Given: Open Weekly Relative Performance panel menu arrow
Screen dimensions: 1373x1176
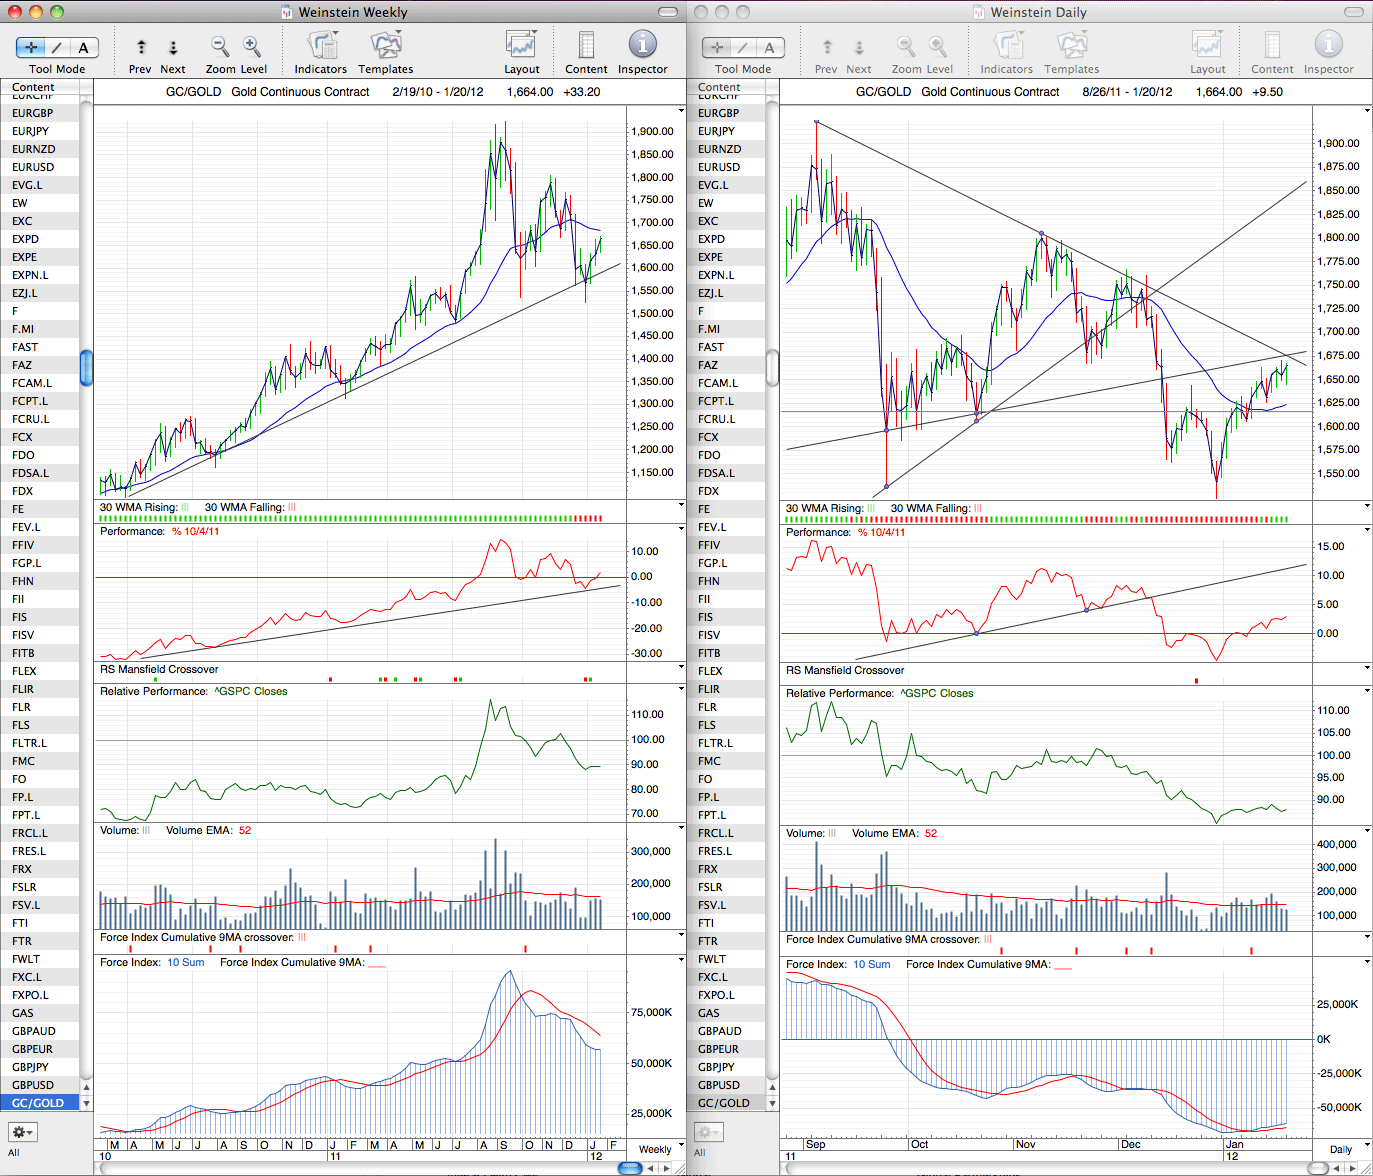Looking at the screenshot, I should tap(681, 690).
